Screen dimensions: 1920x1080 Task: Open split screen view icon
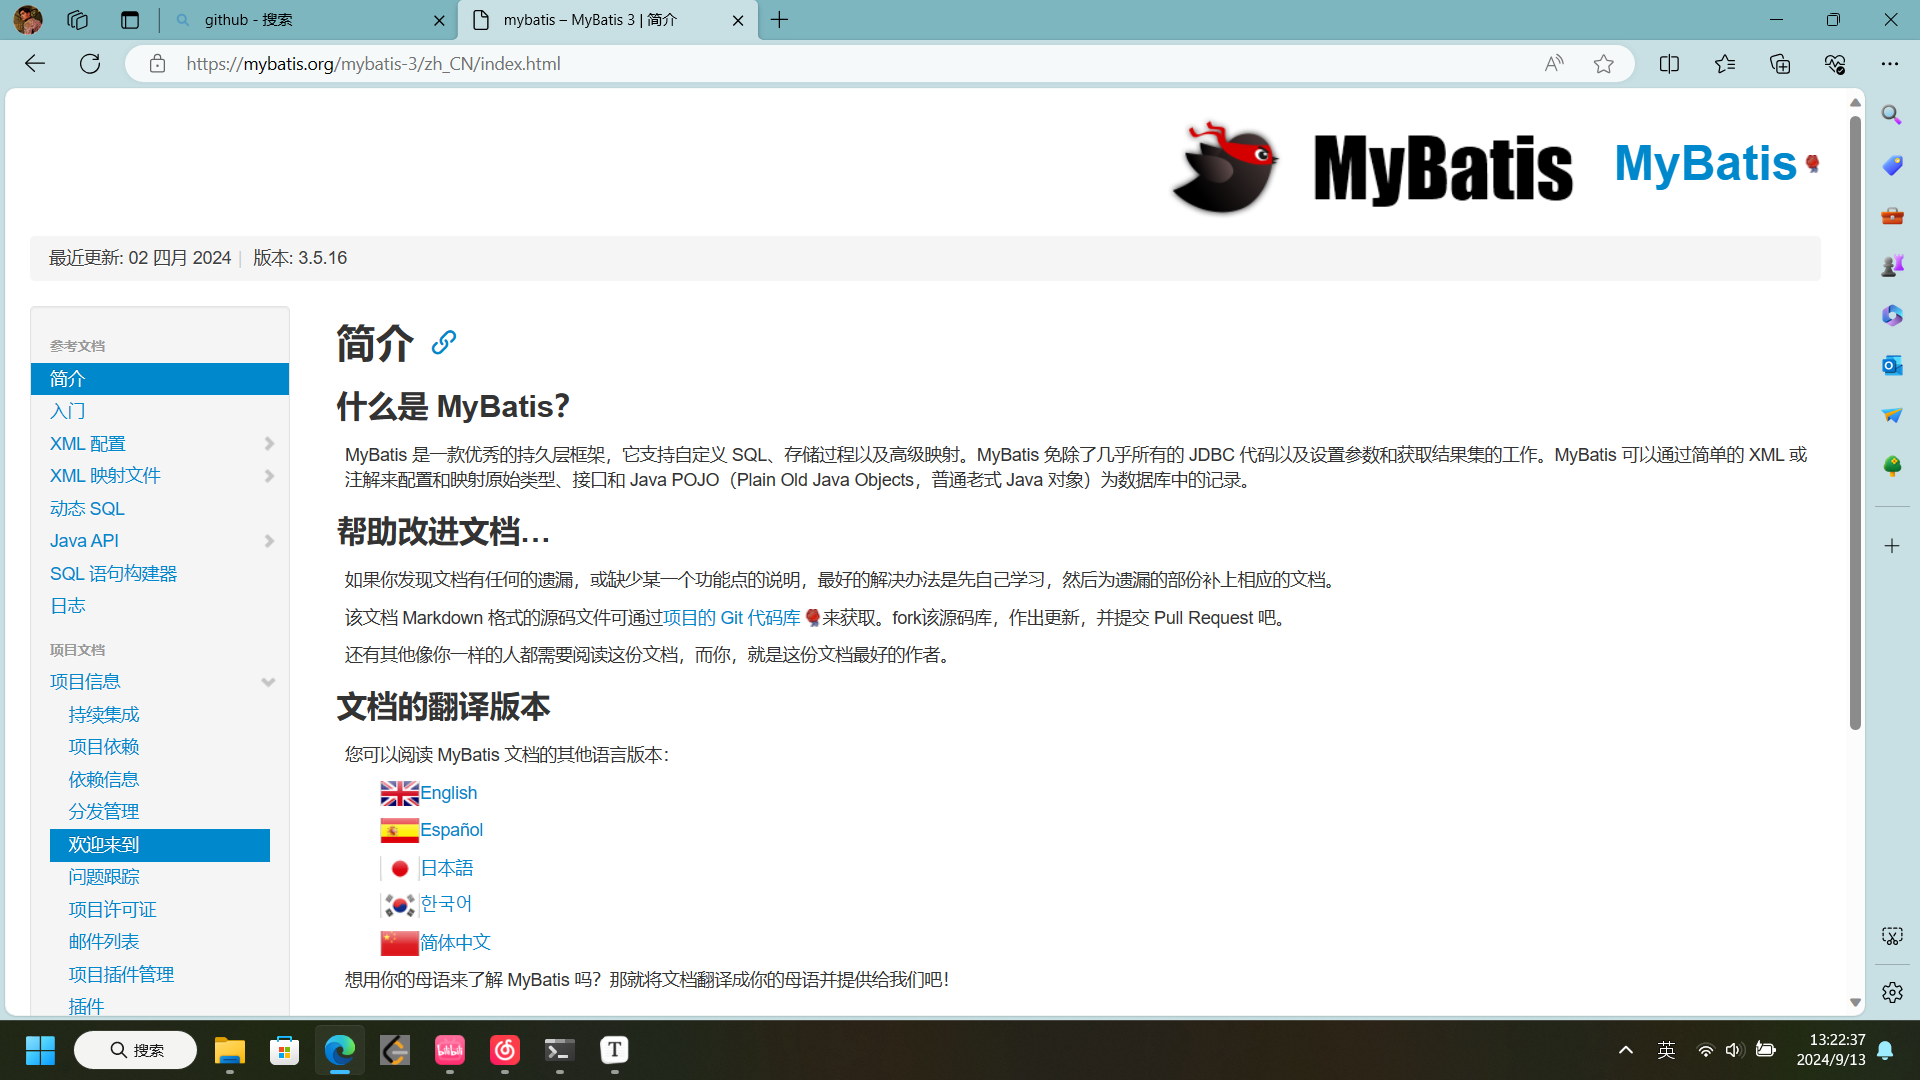click(x=1669, y=64)
